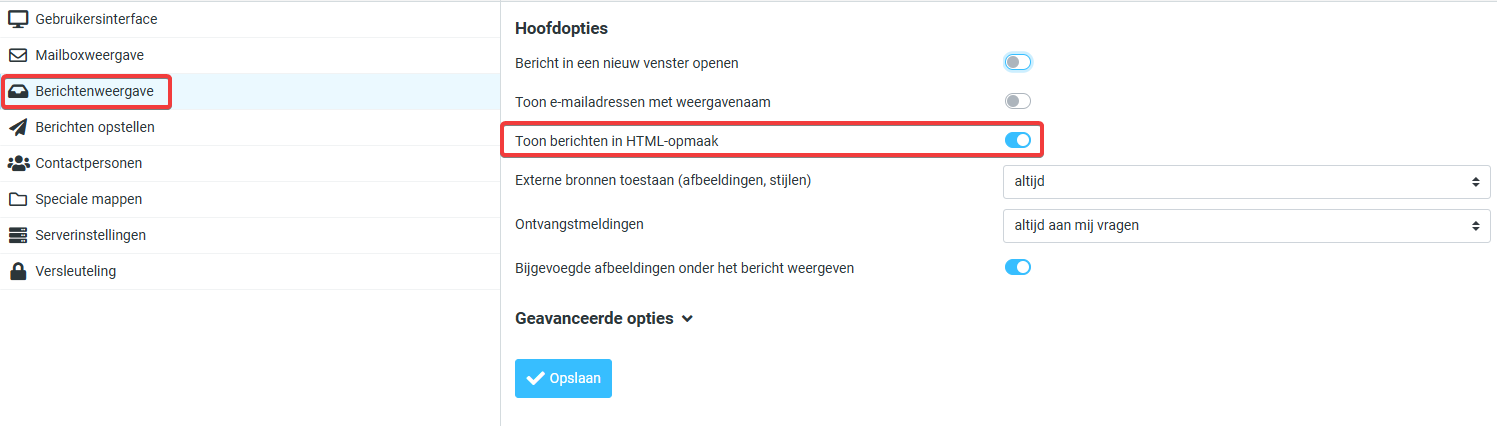
Task: Open the 'Externe bronnen toestaan' dropdown
Action: tap(1246, 182)
